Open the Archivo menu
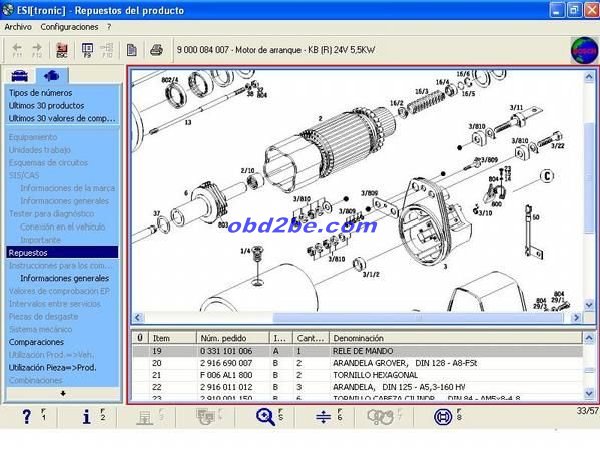Viewport: 600px width, 450px height. click(x=18, y=27)
